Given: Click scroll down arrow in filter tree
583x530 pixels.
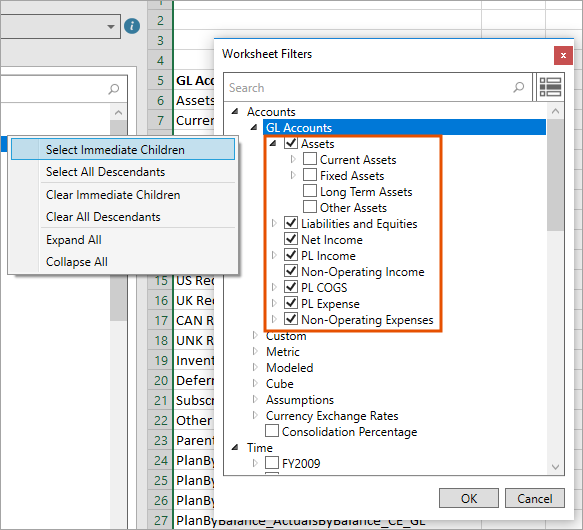Looking at the screenshot, I should tap(555, 467).
